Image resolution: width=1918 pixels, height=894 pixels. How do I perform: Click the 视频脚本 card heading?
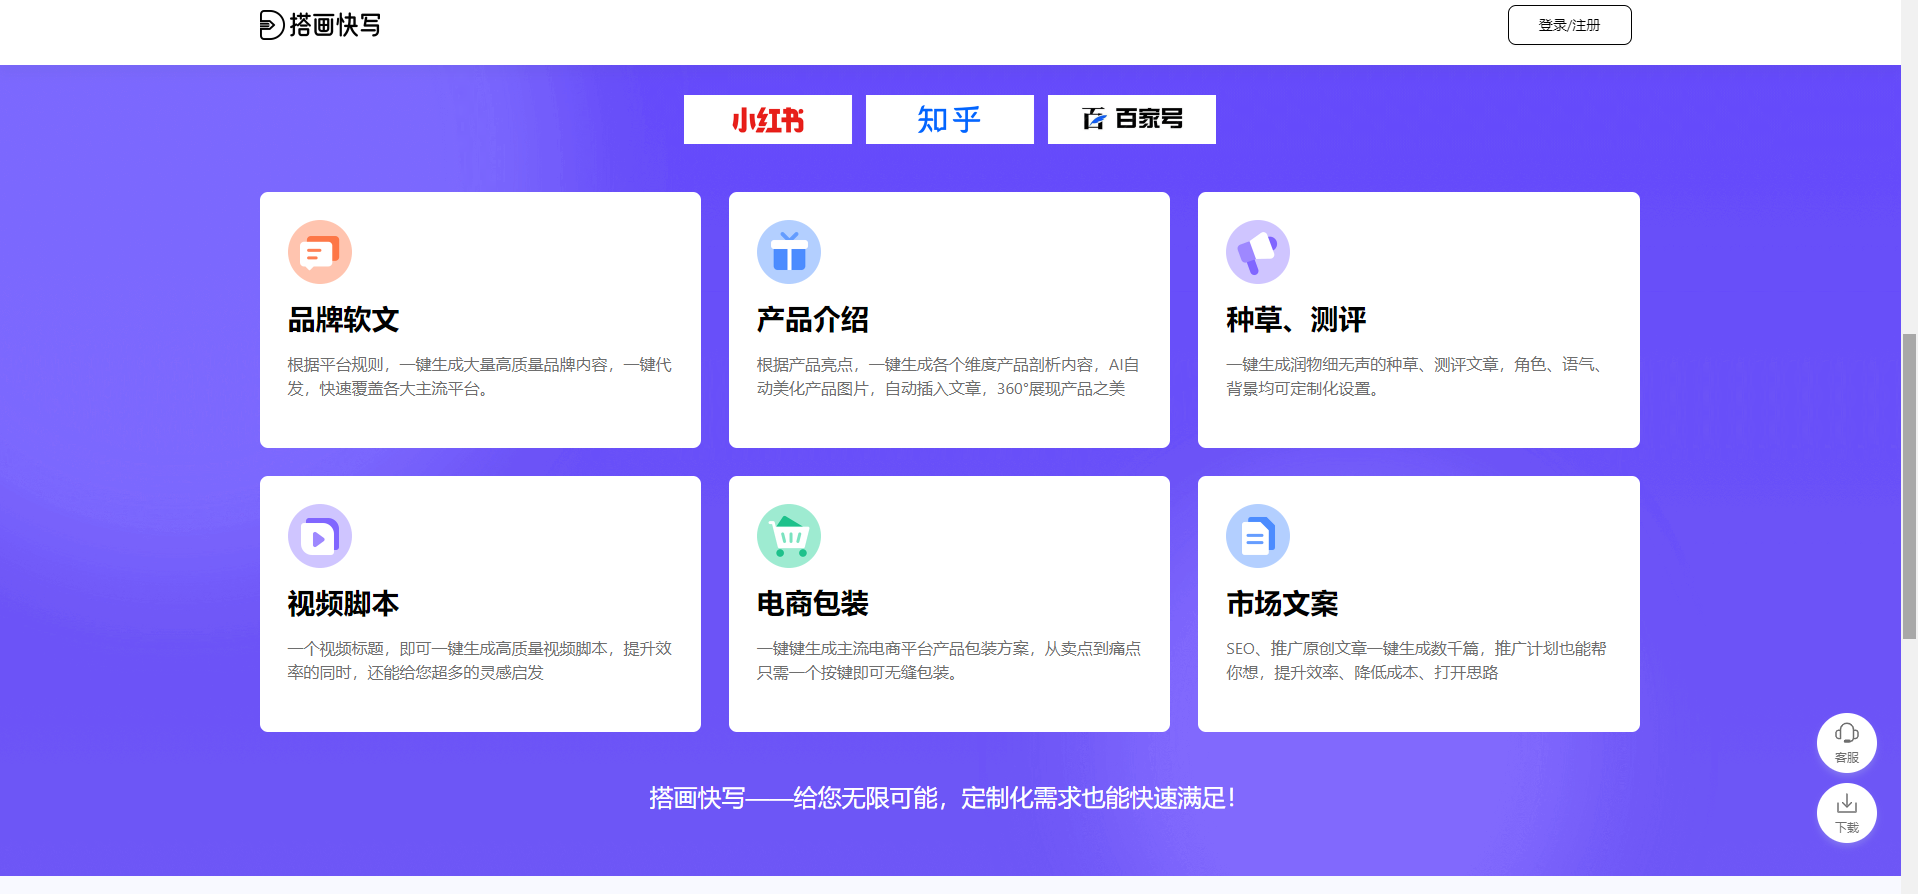click(344, 604)
